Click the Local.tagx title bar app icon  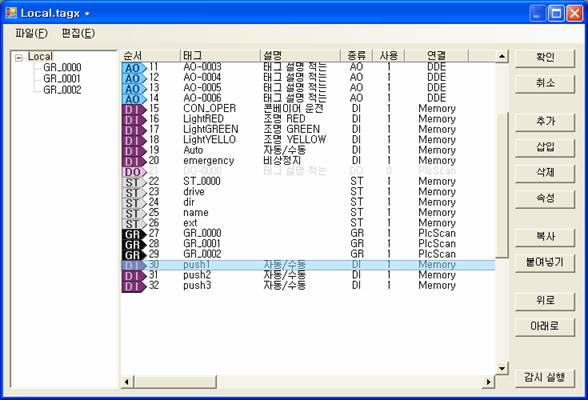11,13
